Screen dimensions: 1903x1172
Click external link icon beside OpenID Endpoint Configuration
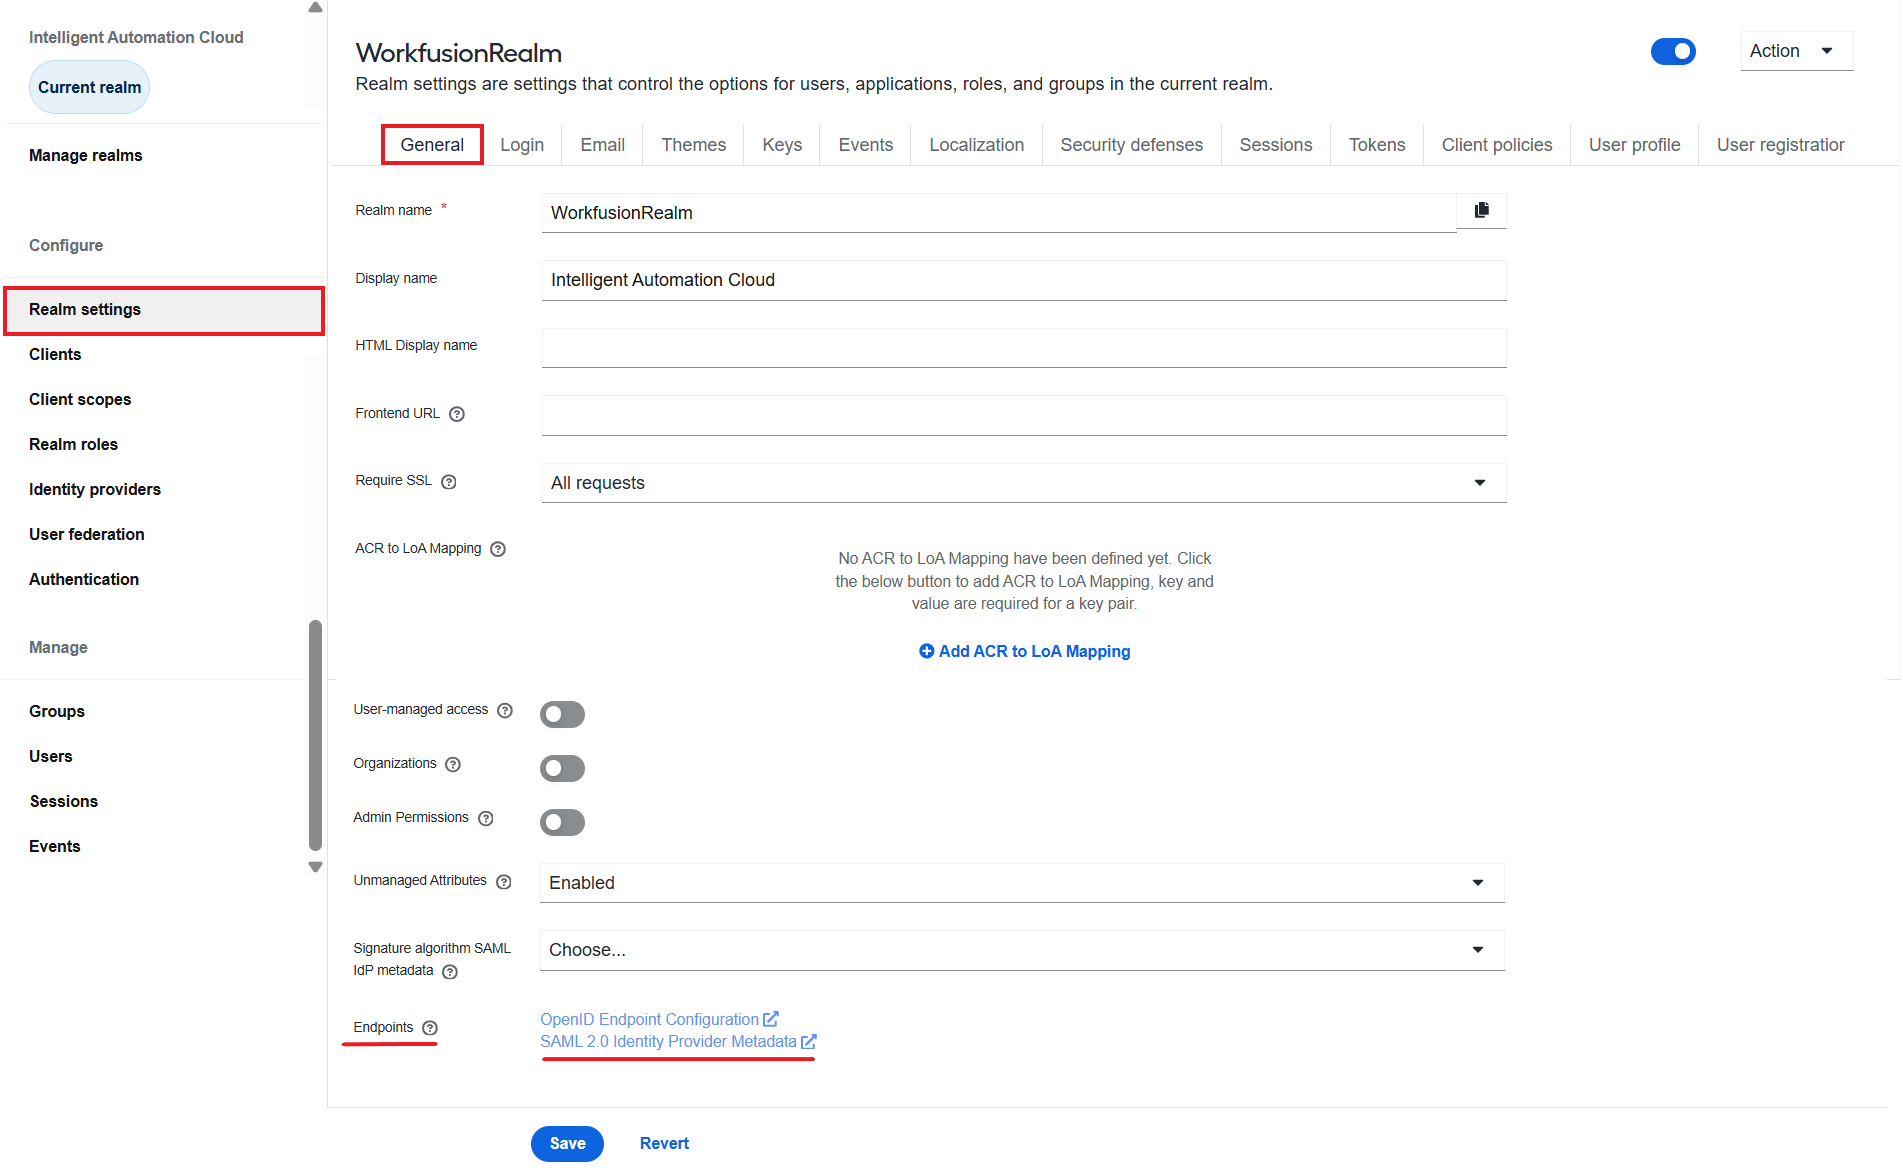point(771,1019)
